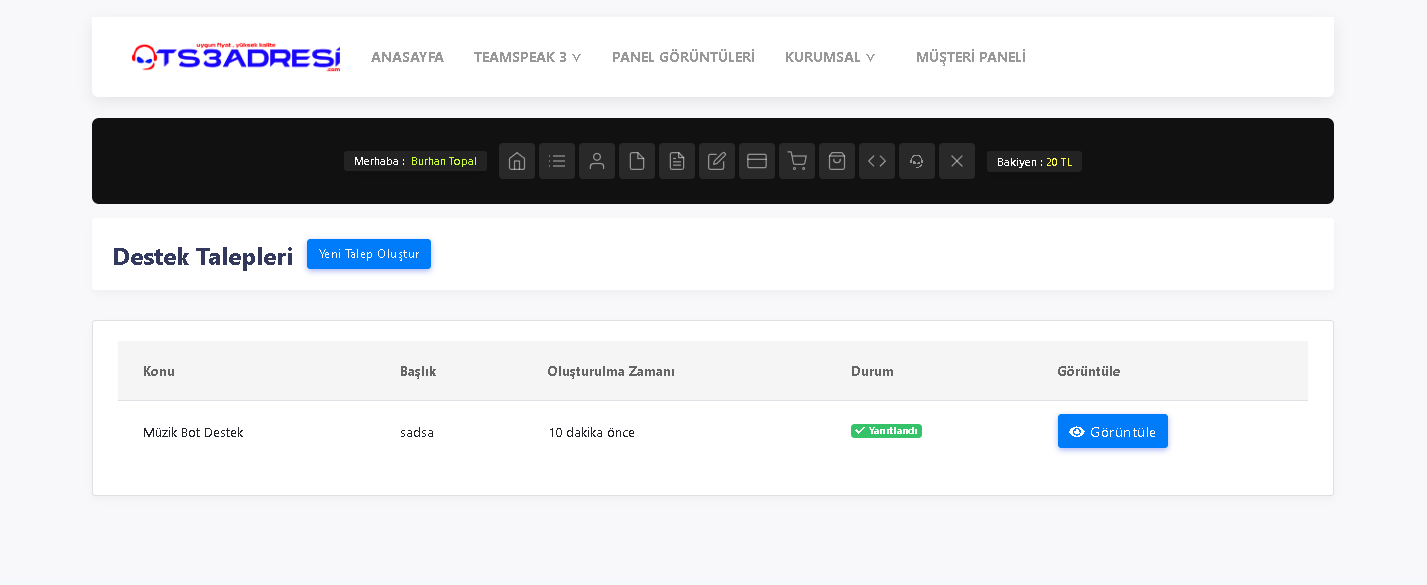Screen dimensions: 1427x585
Task: Open PANEL GÖRÜNTÜLERİ menu item
Action: (x=683, y=57)
